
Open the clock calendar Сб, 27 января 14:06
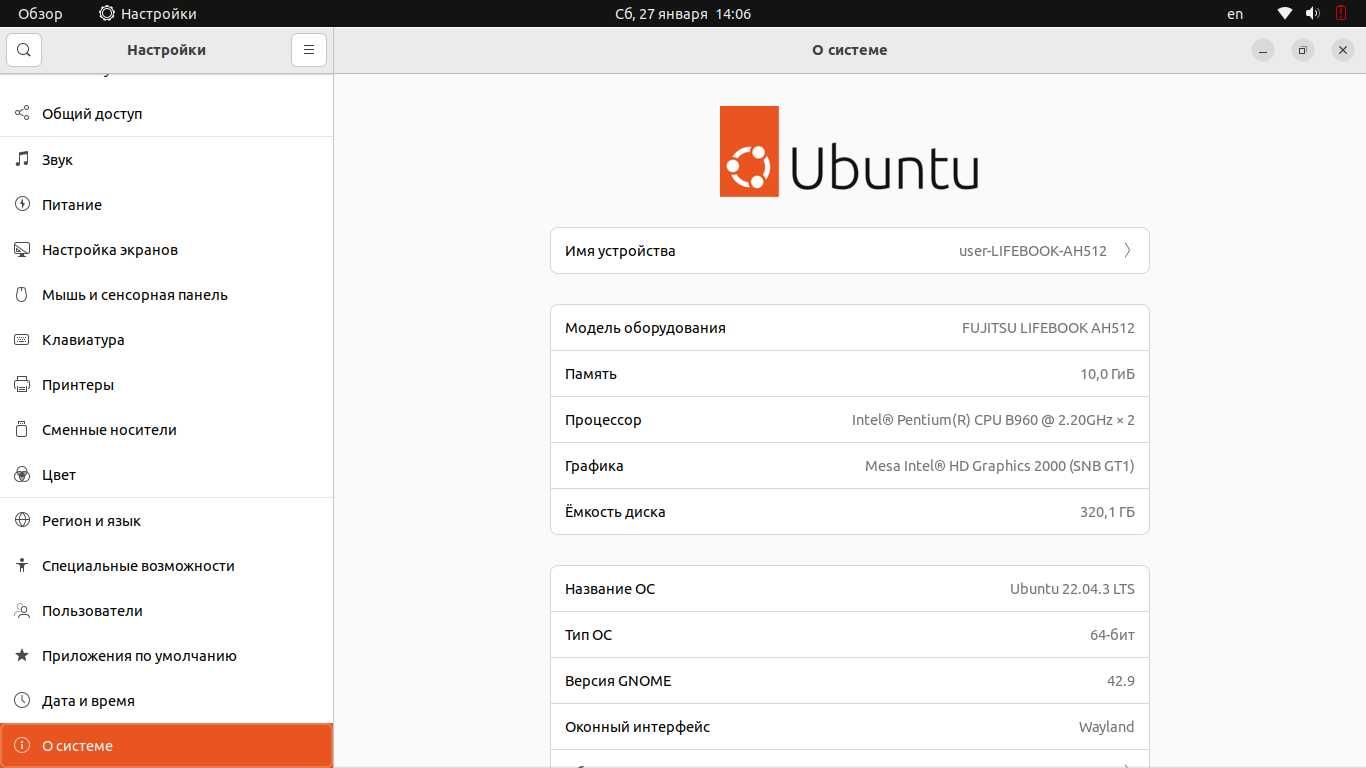683,14
